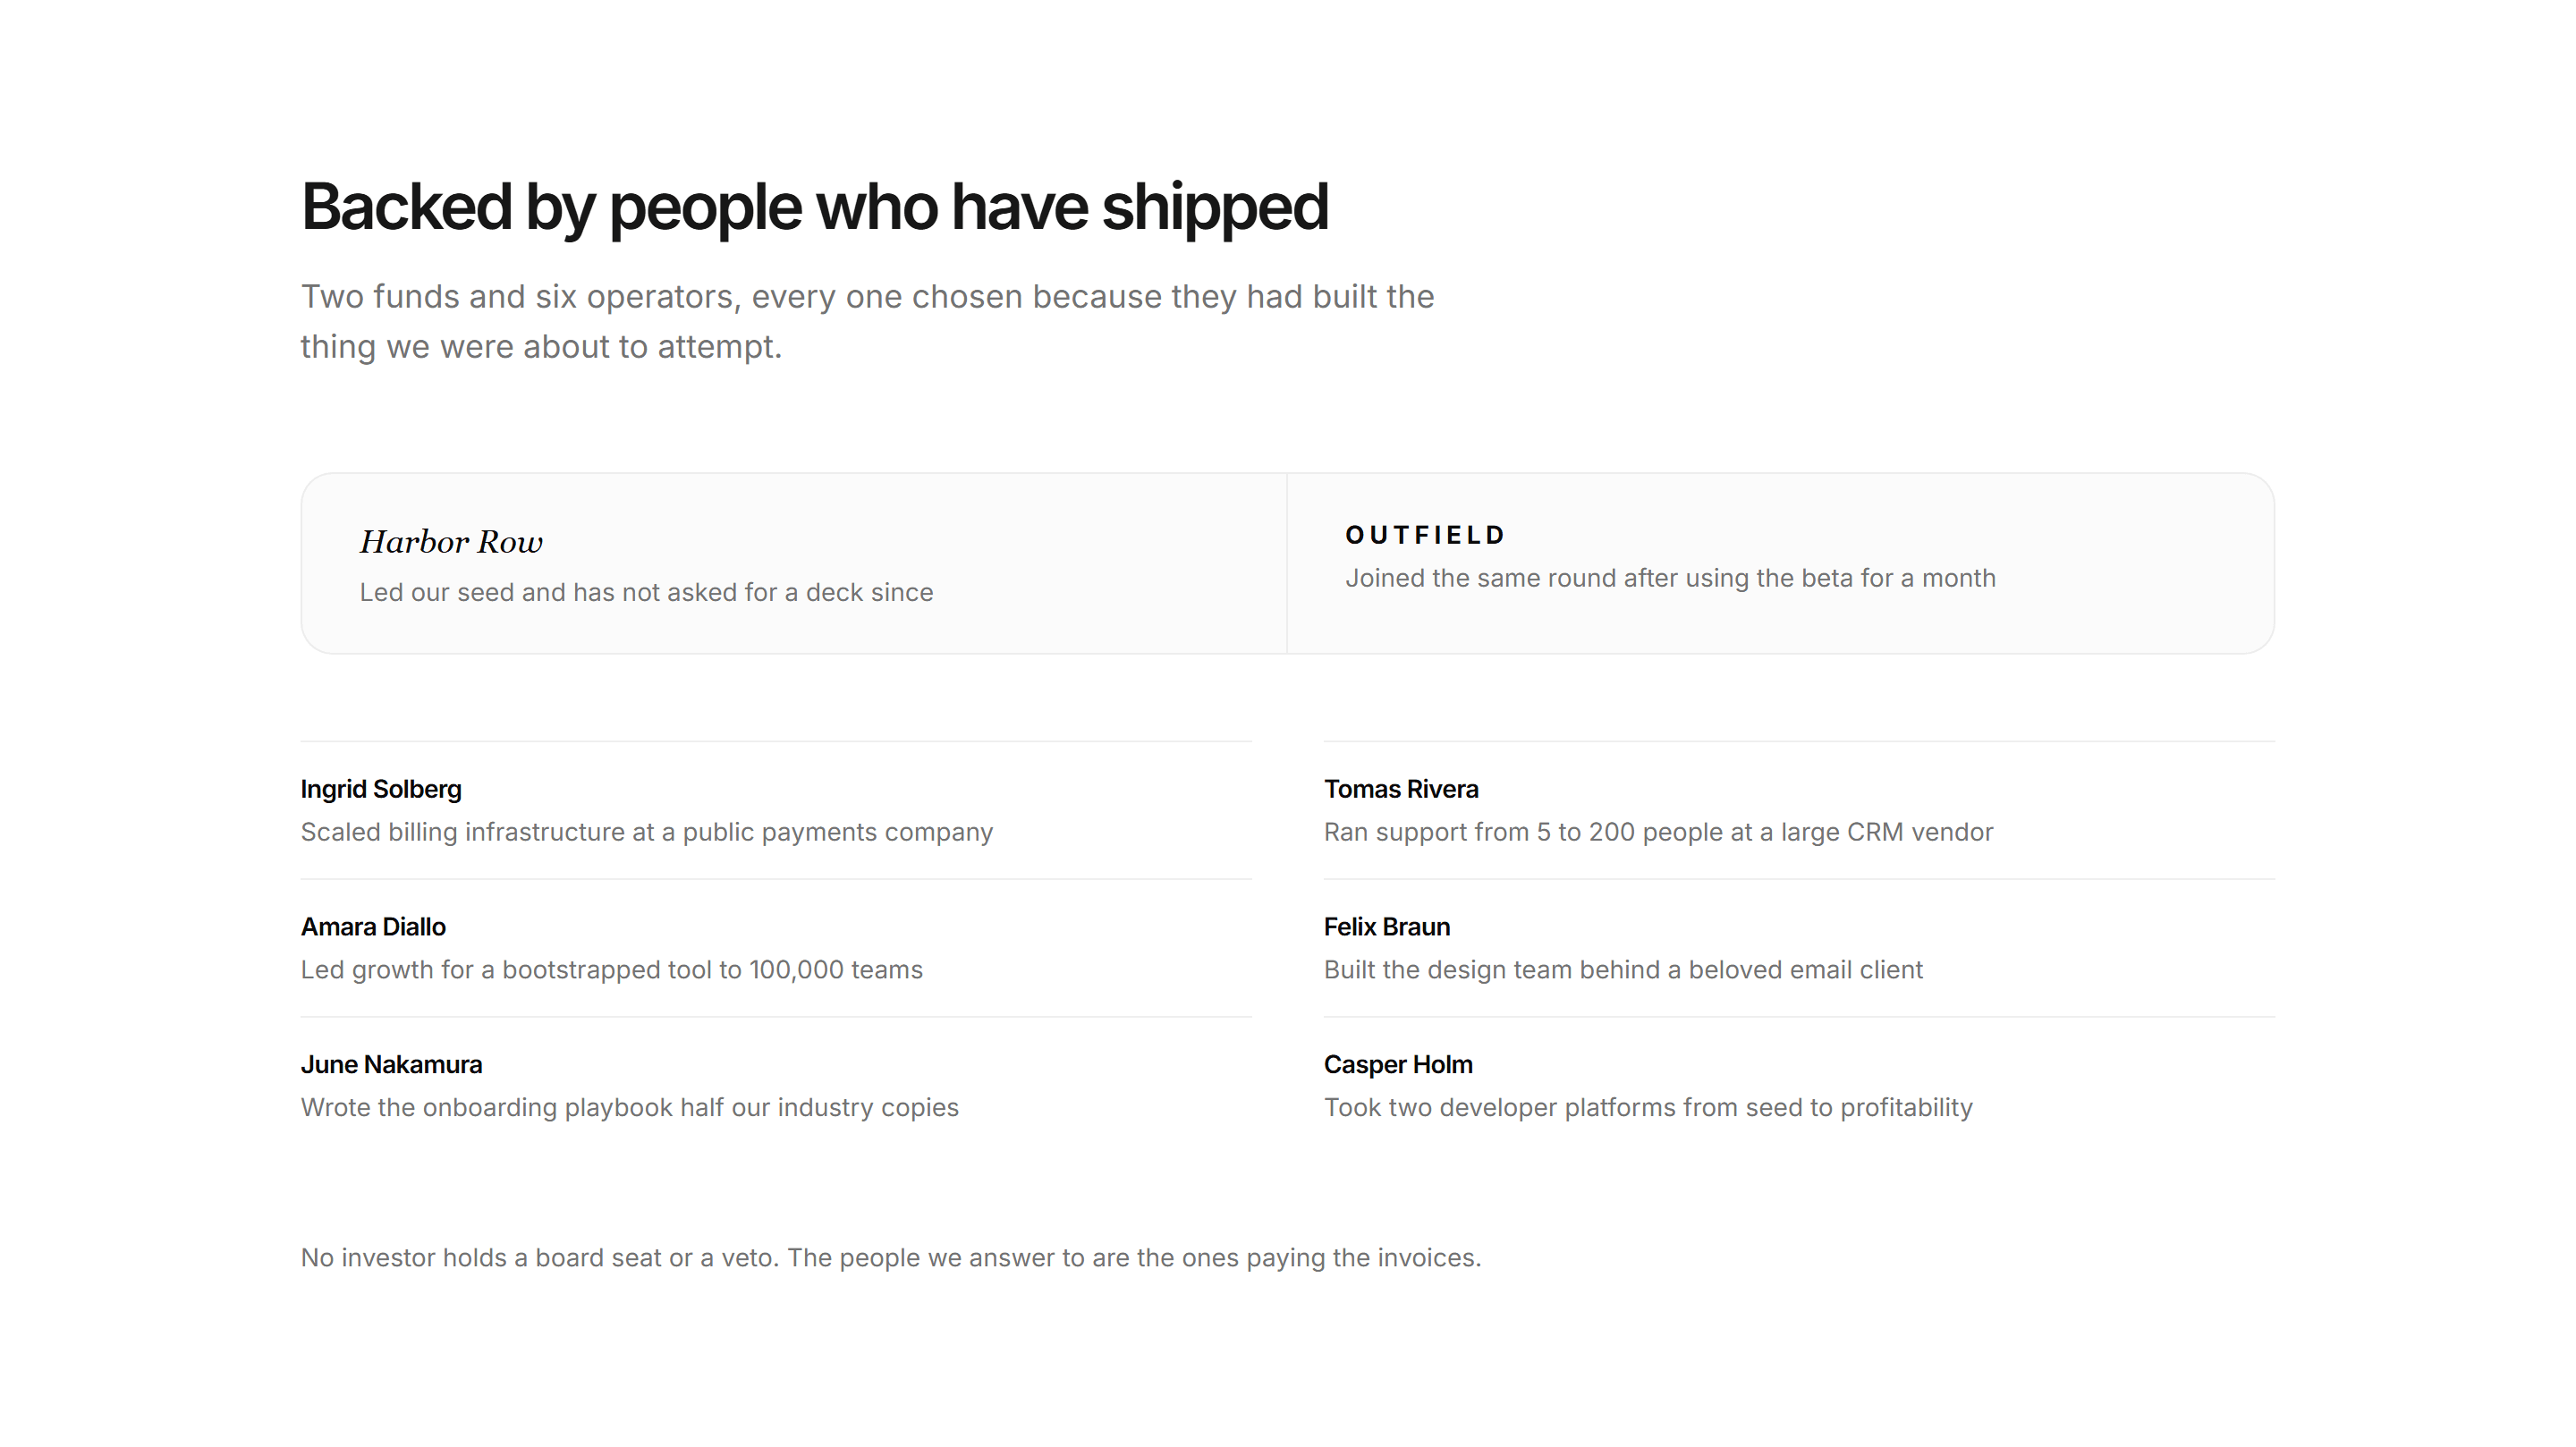Click the OUTFIELD wordmark logo
The height and width of the screenshot is (1447, 2576).
click(x=1425, y=535)
